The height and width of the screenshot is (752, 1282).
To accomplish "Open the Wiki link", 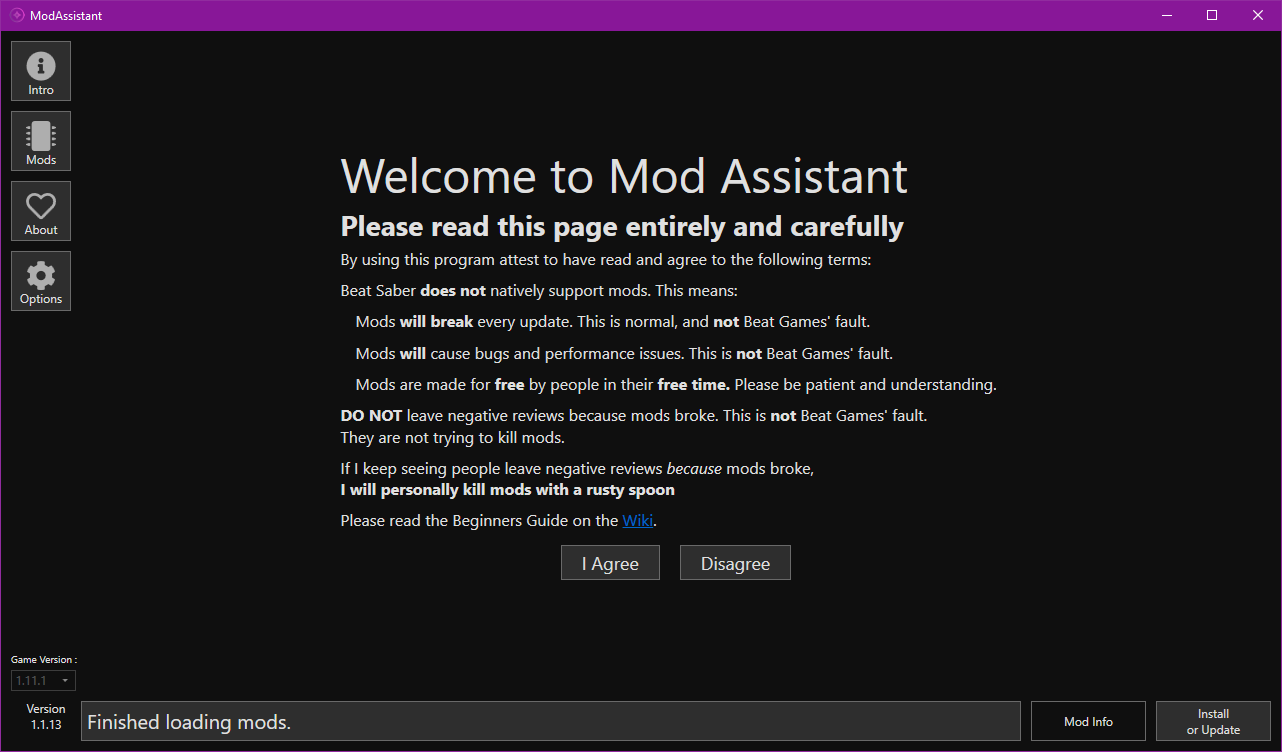I will (x=637, y=520).
